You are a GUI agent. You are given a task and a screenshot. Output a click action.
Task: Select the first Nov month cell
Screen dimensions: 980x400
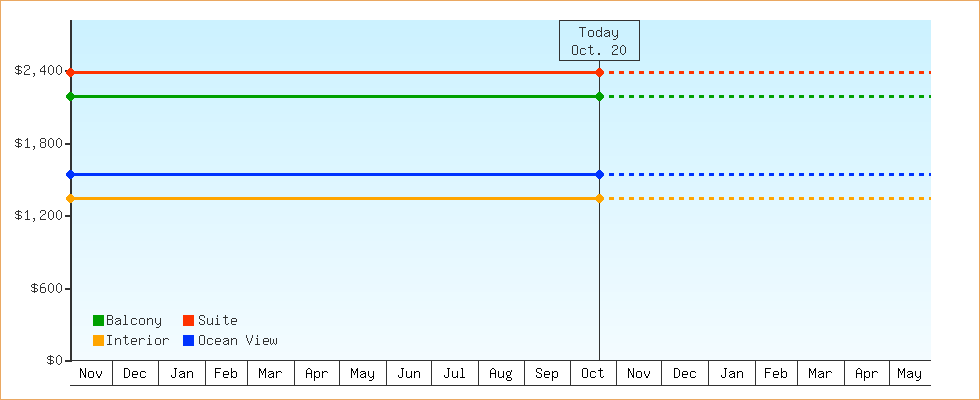91,374
